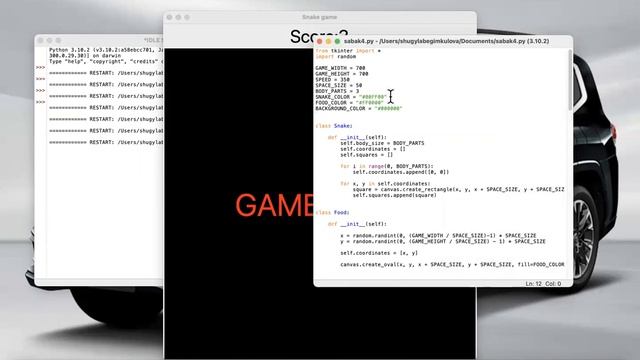Click 'def __init__(self):' under class Food
The height and width of the screenshot is (360, 640).
click(357, 224)
